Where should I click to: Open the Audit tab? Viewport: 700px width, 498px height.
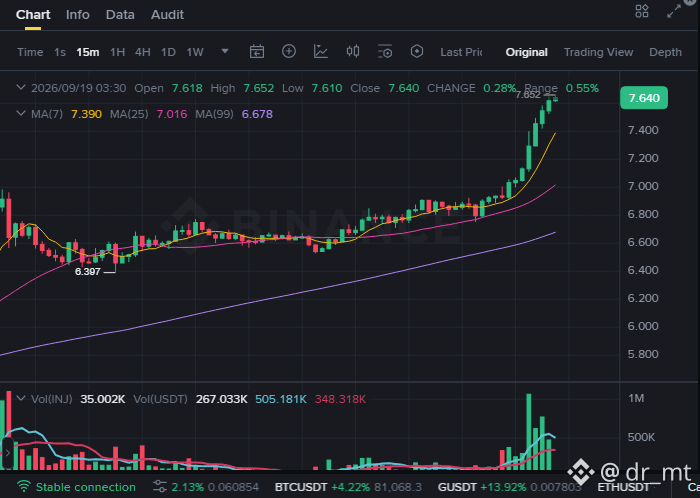pos(167,15)
